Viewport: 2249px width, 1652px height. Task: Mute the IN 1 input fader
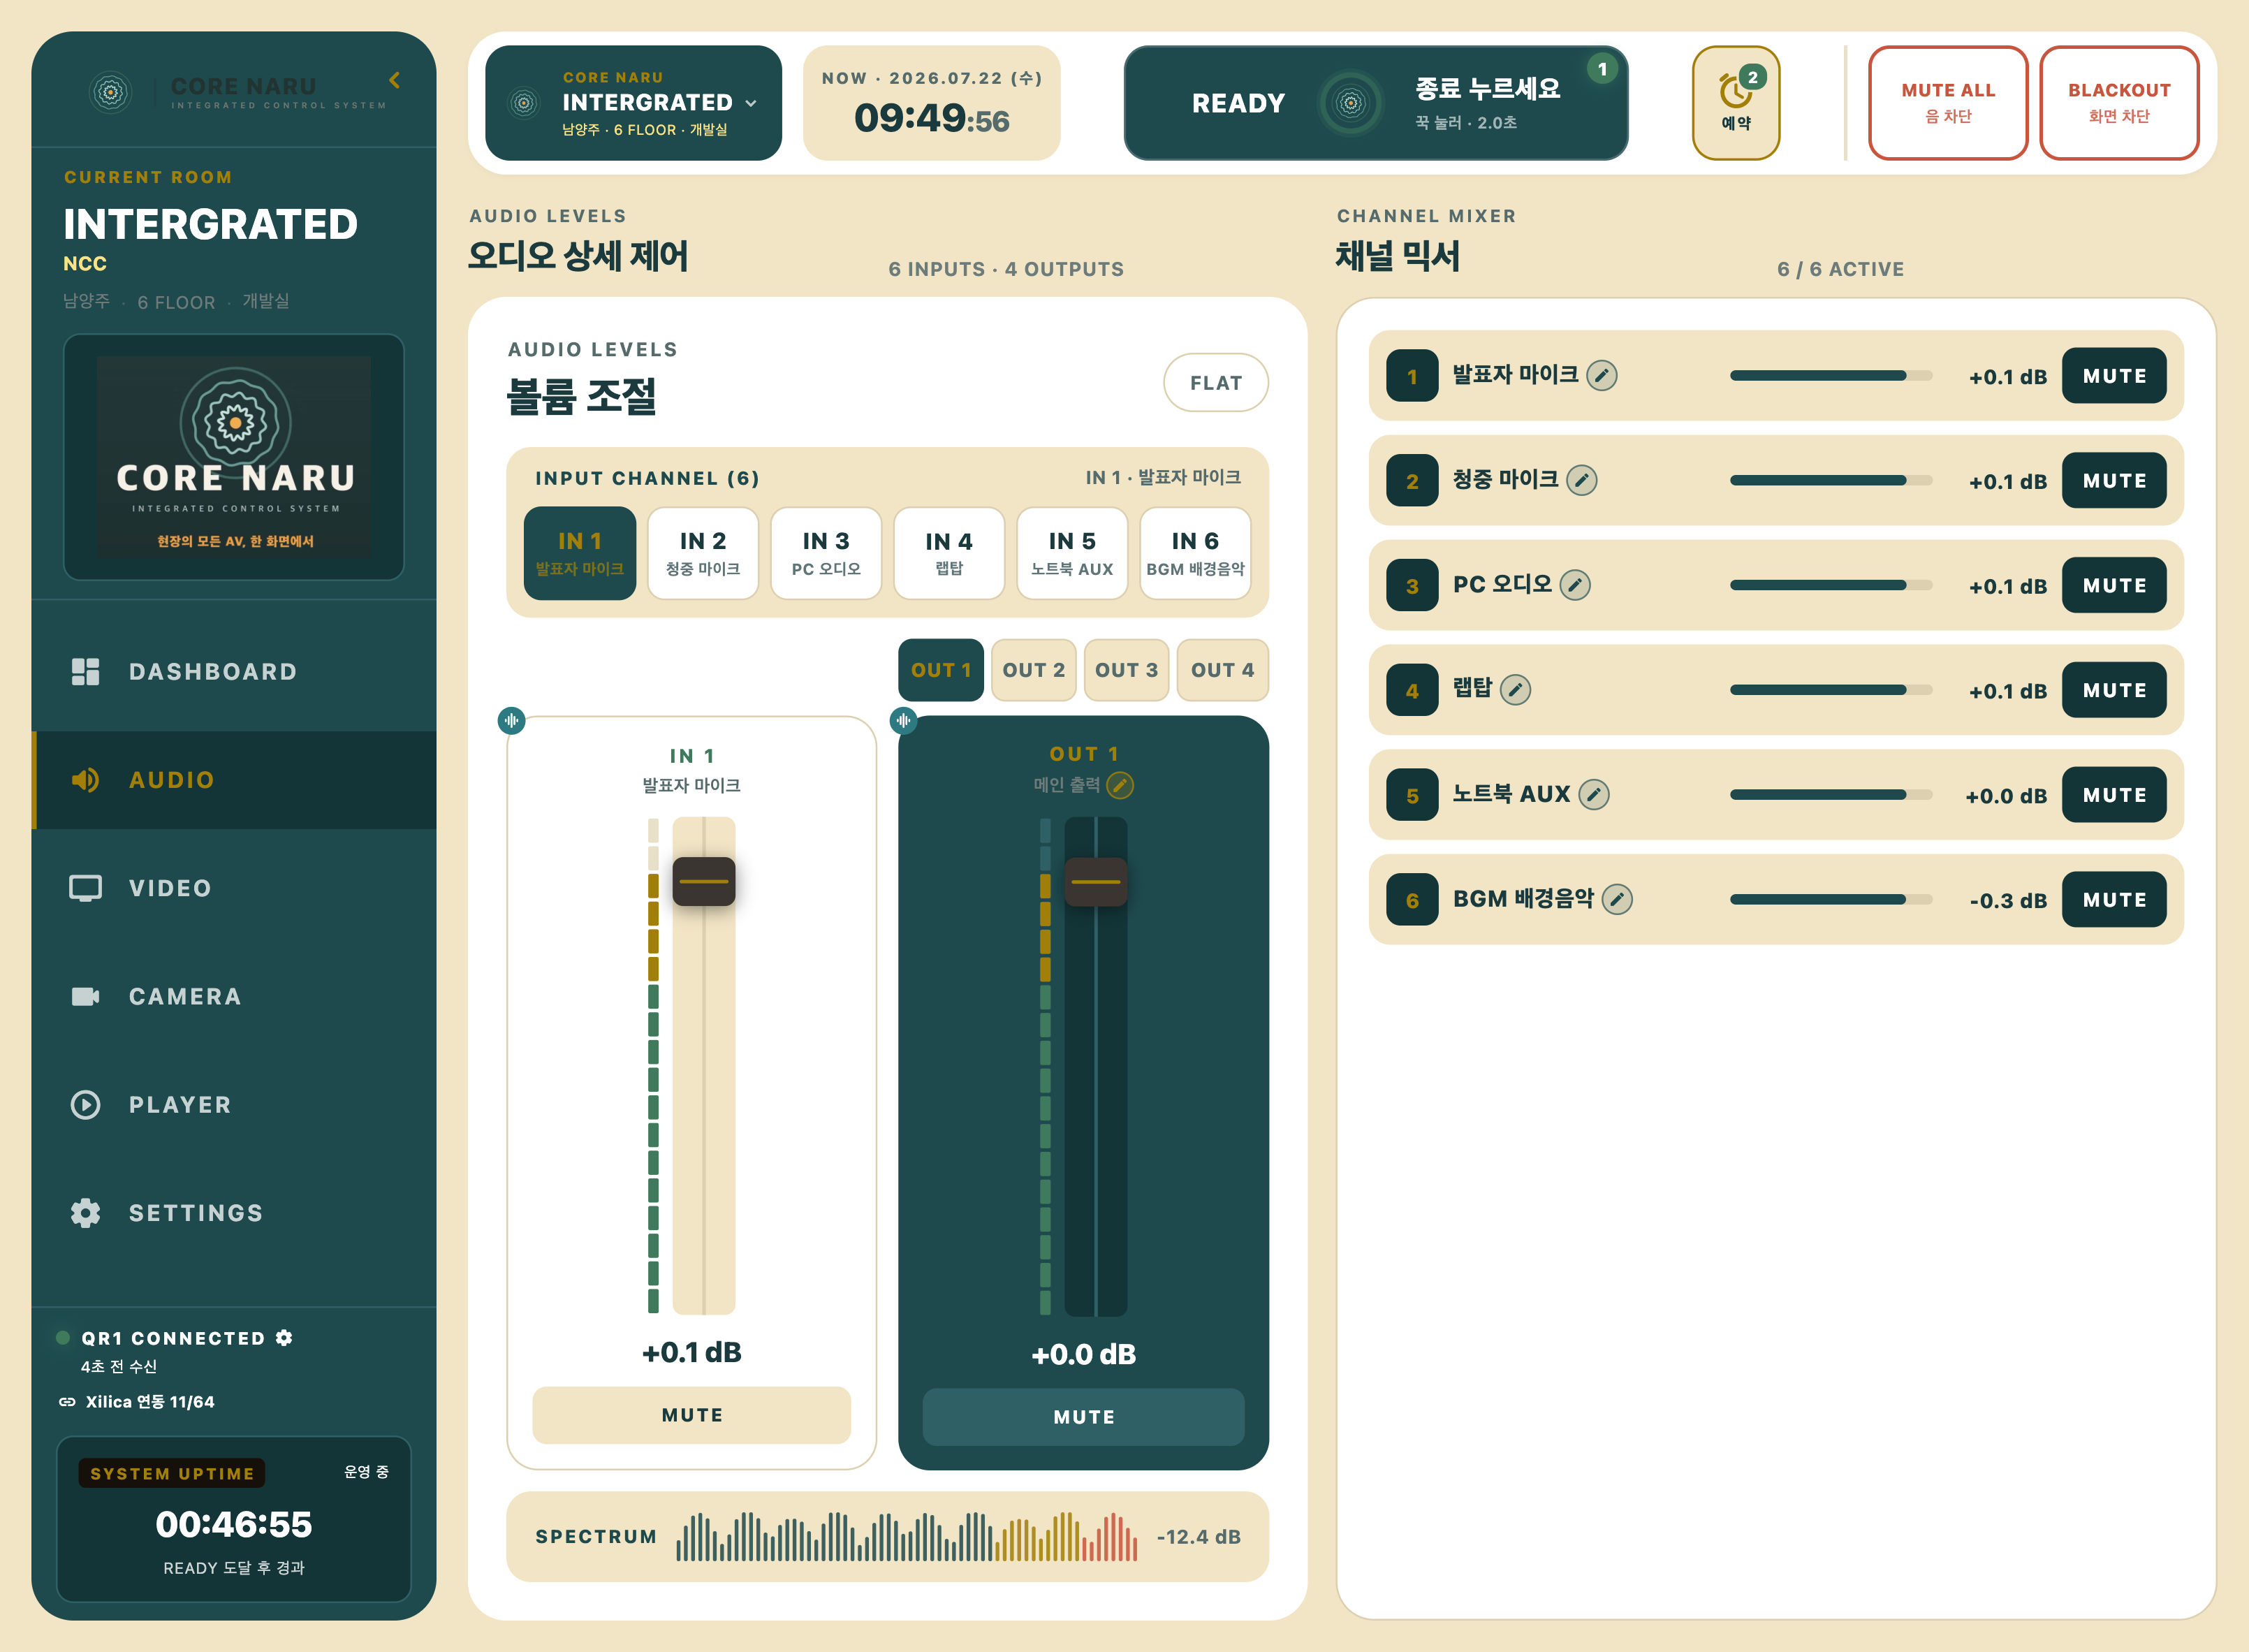pyautogui.click(x=692, y=1415)
